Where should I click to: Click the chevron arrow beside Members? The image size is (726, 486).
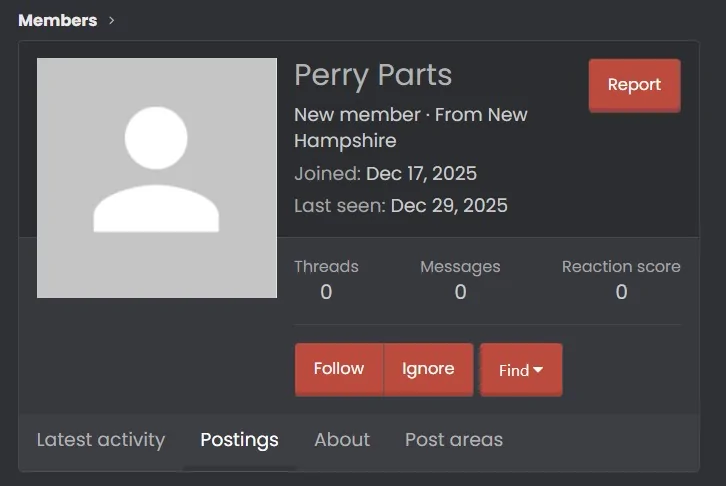pyautogui.click(x=111, y=20)
